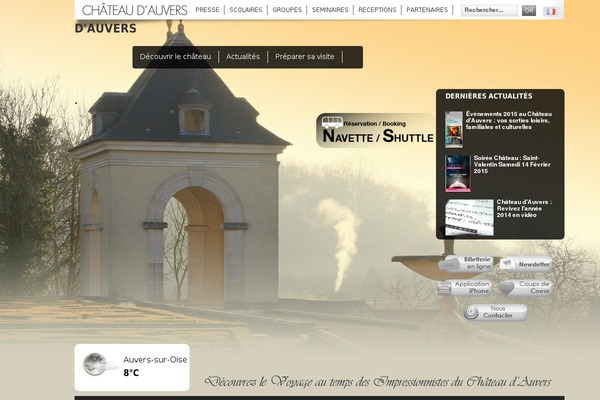The height and width of the screenshot is (400, 600).
Task: Click the heart icon on Coups de Coeur
Action: tap(506, 288)
